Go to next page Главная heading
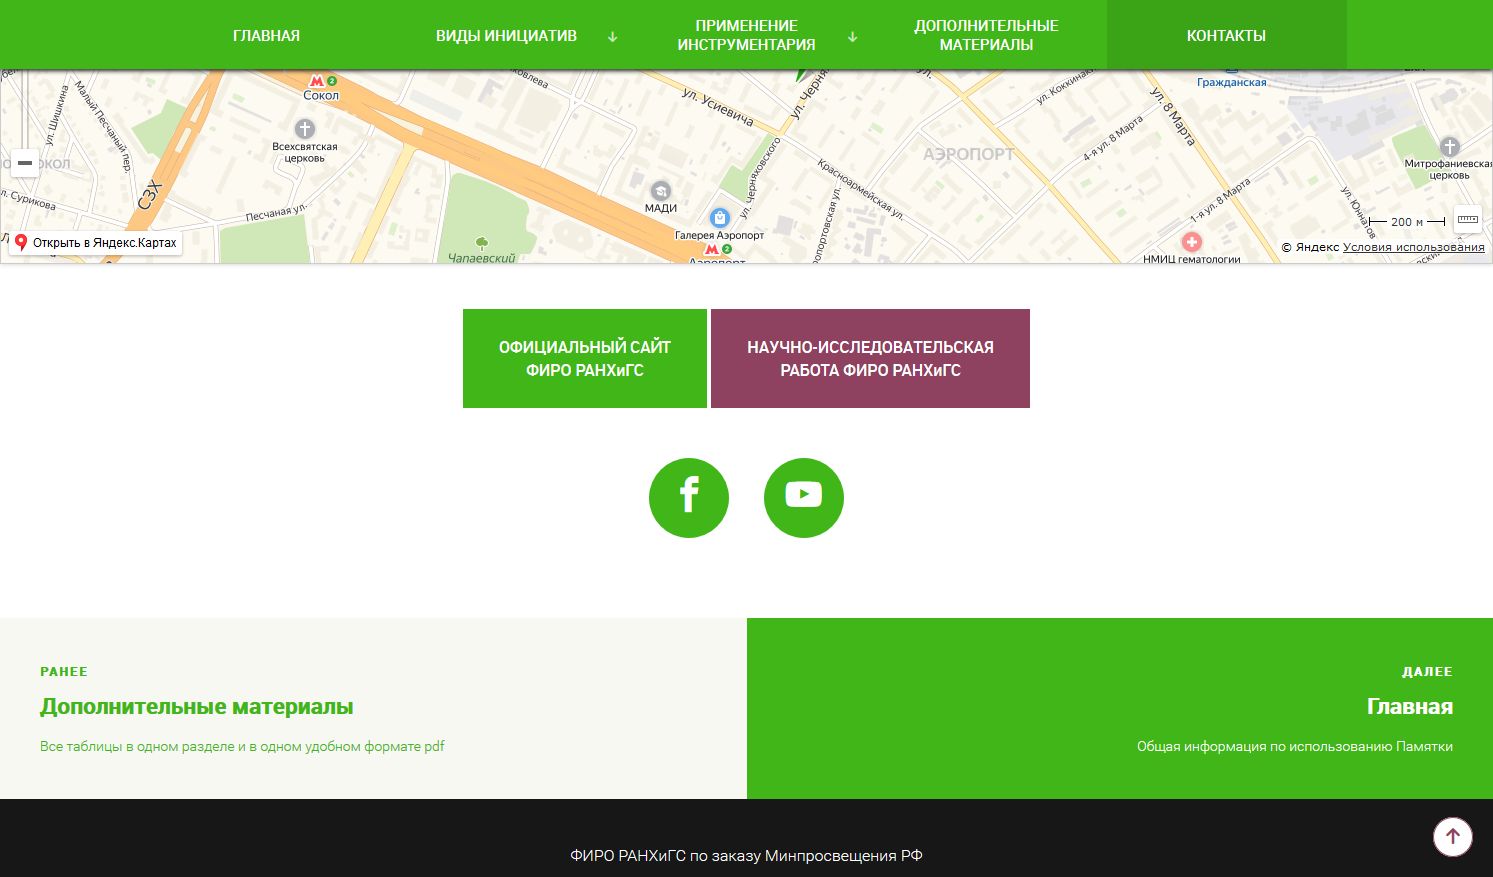Screen dimensions: 1493x877 click(1410, 707)
